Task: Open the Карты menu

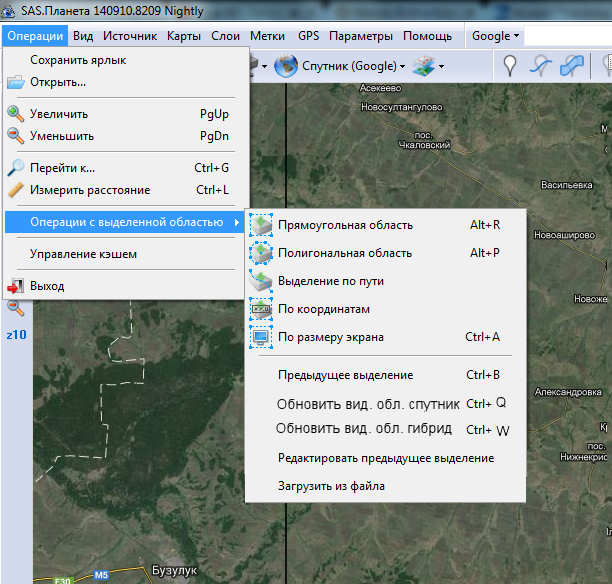Action: 184,36
